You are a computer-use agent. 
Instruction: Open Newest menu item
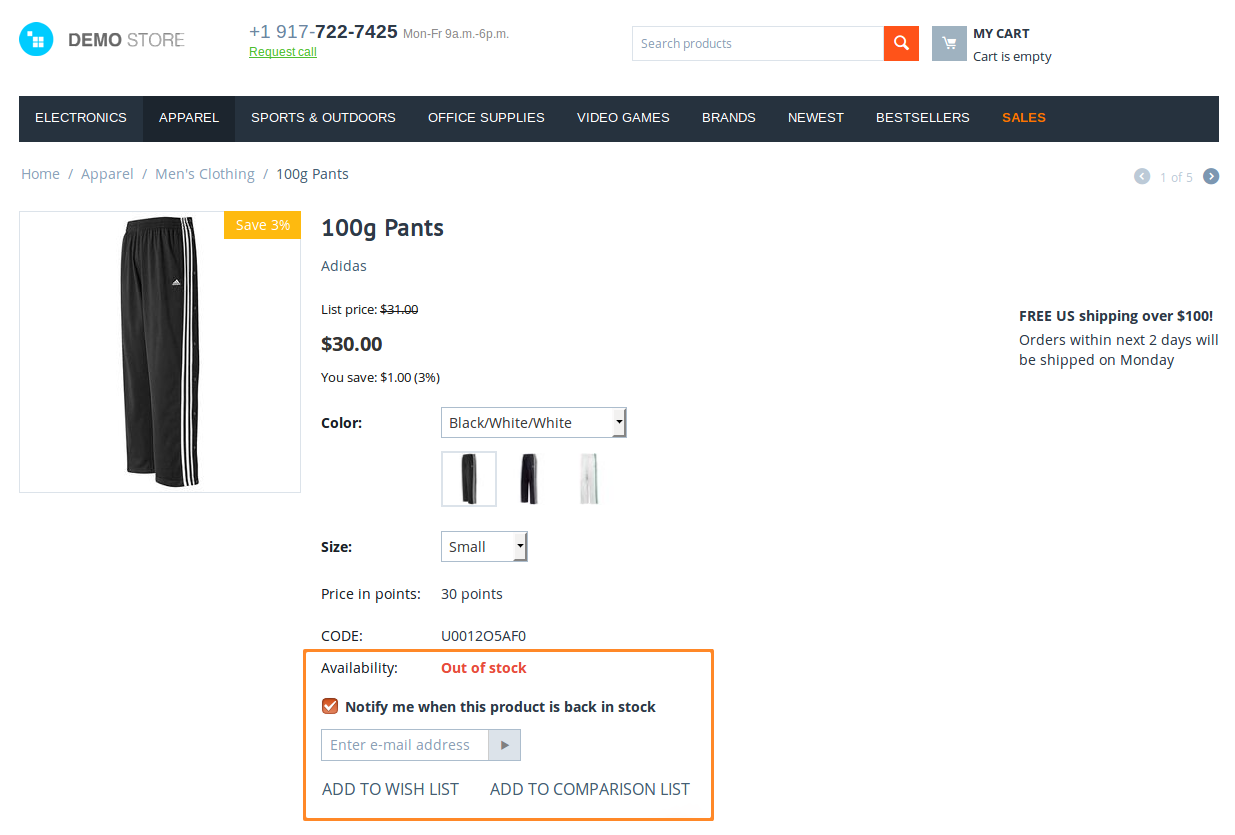coord(816,118)
